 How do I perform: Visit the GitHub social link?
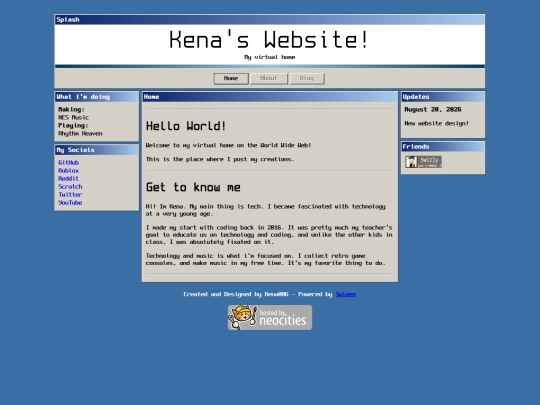point(69,163)
